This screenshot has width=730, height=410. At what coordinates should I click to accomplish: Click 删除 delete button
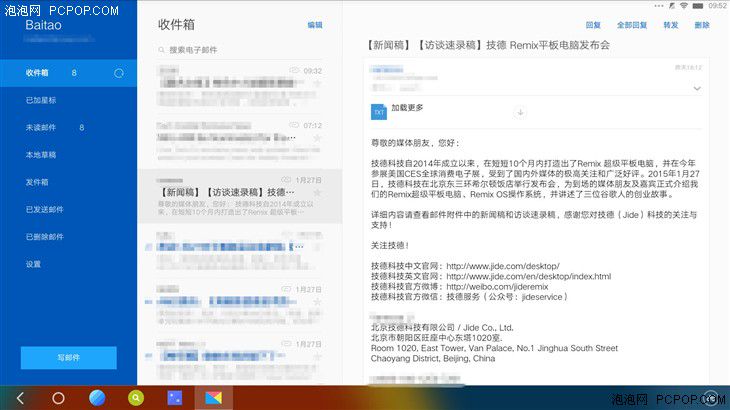(x=702, y=25)
